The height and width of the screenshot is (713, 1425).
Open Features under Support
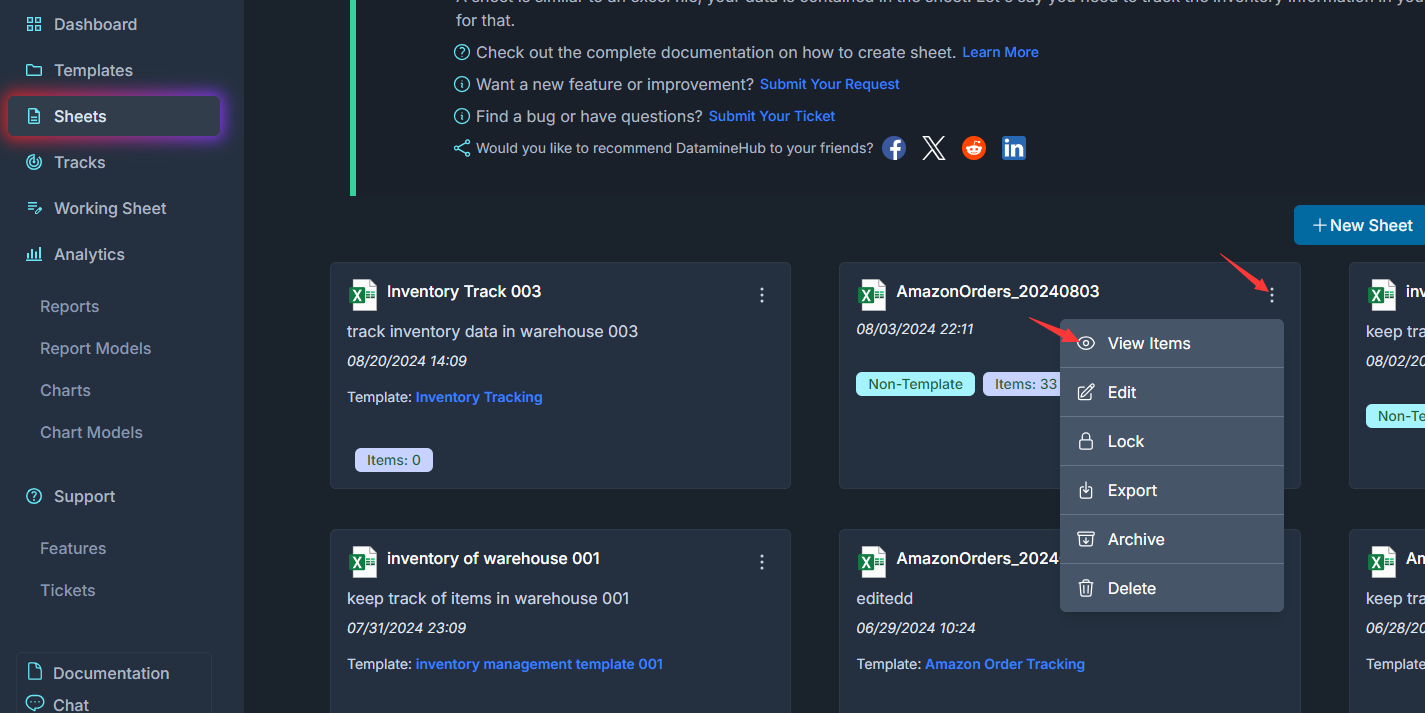(x=73, y=548)
